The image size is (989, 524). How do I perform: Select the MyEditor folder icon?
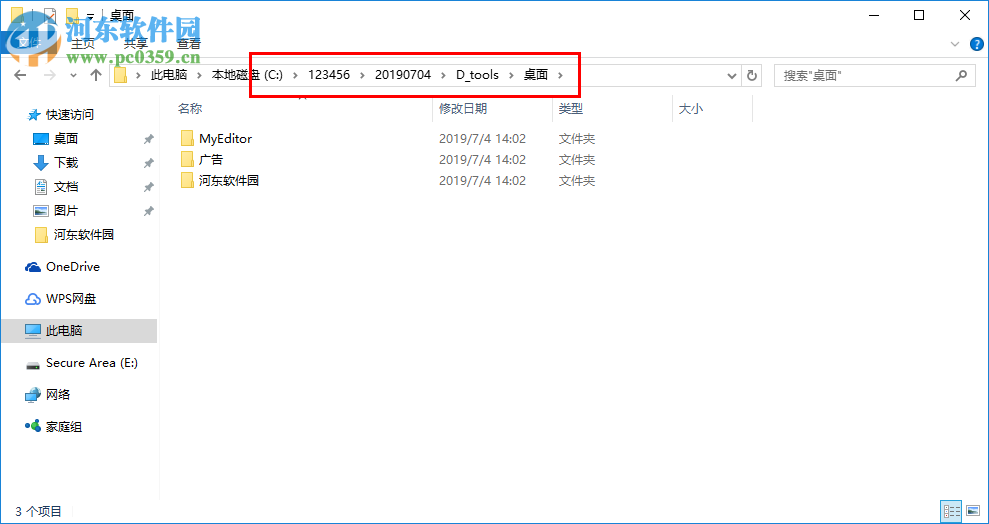(187, 138)
